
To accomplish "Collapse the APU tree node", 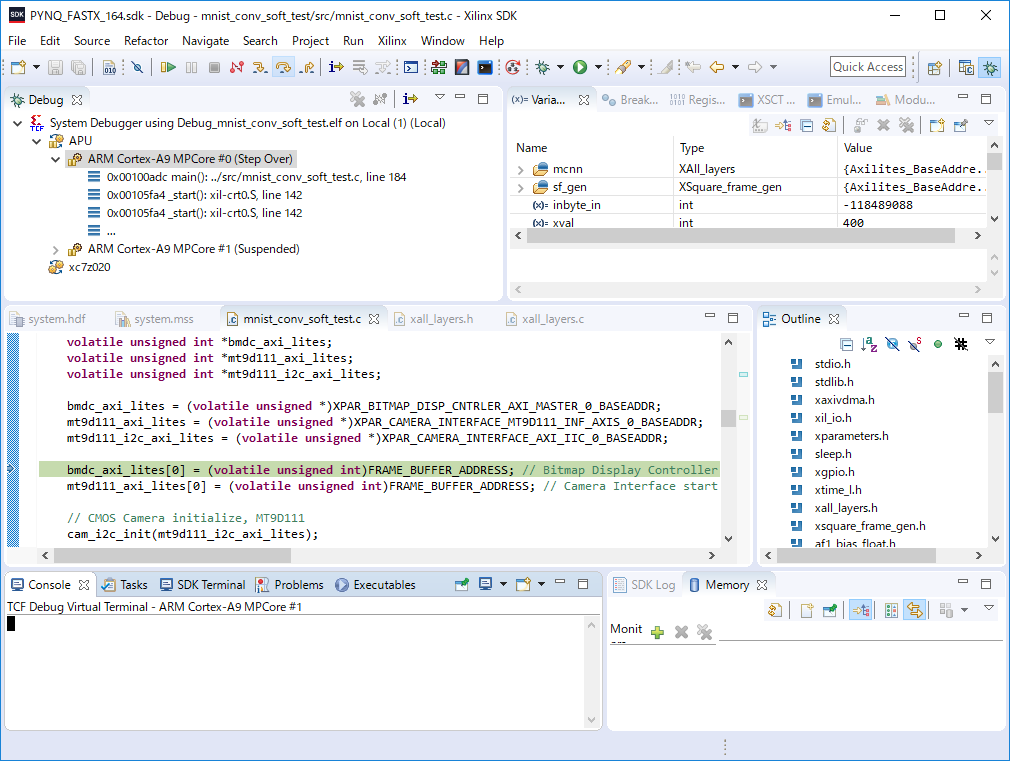I will pyautogui.click(x=37, y=141).
